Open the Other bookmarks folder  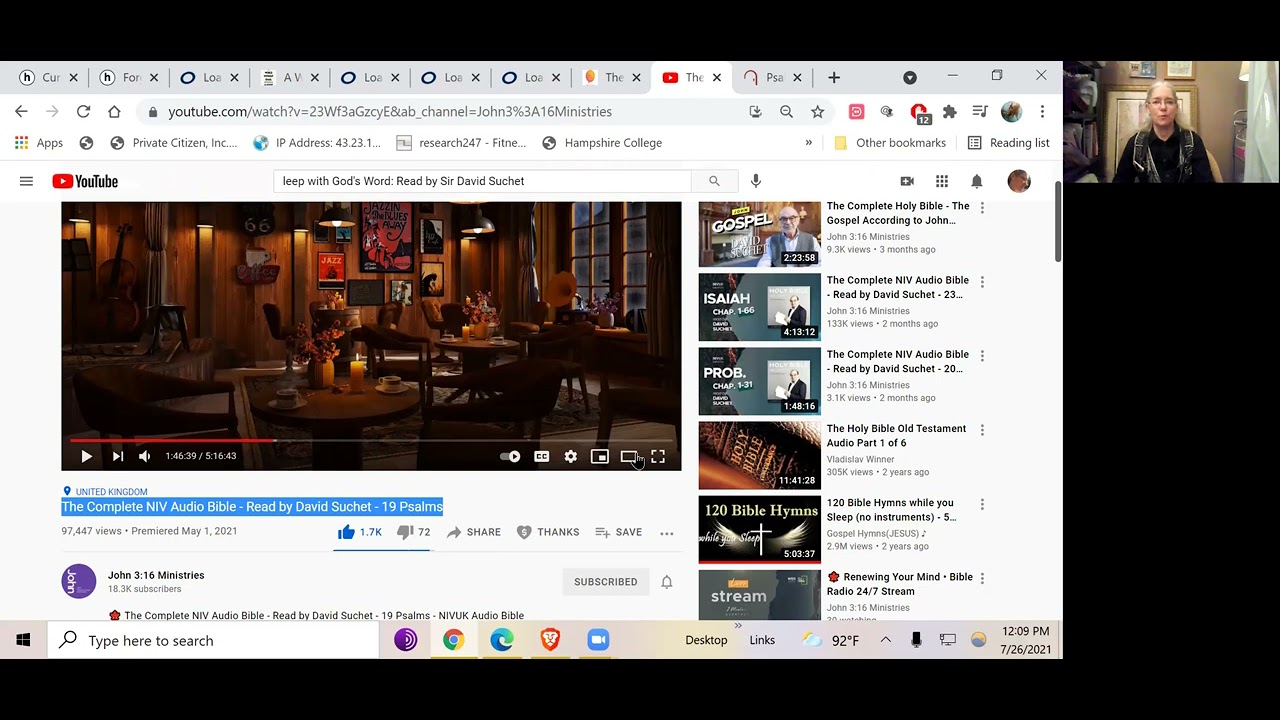tap(890, 143)
